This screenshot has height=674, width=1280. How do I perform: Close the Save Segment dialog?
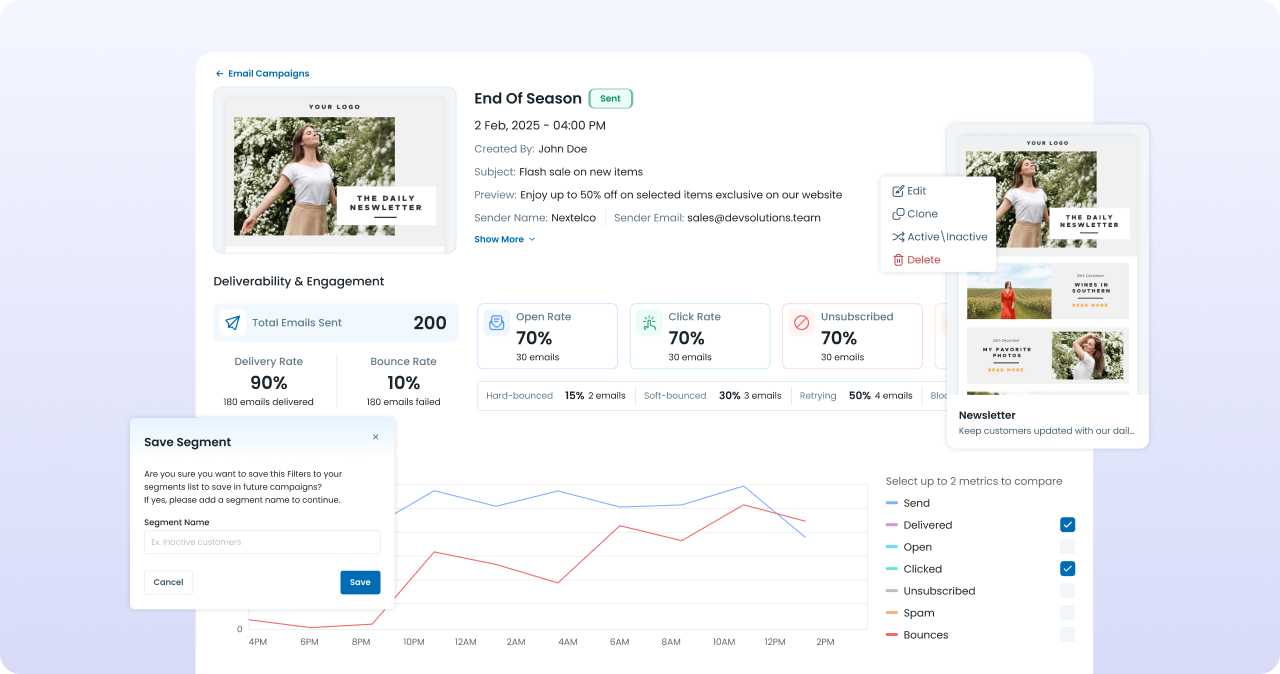pos(376,437)
